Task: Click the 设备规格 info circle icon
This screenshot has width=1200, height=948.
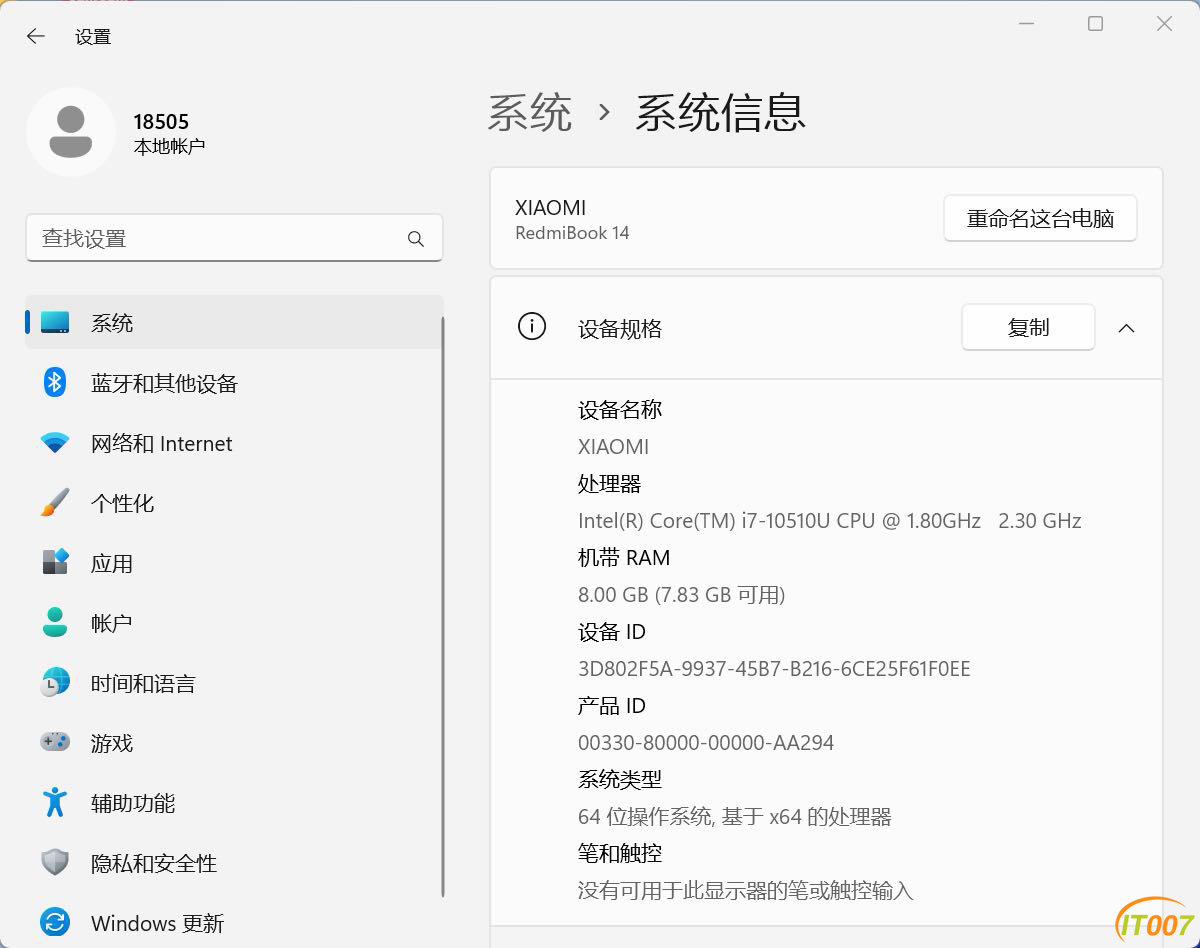Action: tap(532, 326)
